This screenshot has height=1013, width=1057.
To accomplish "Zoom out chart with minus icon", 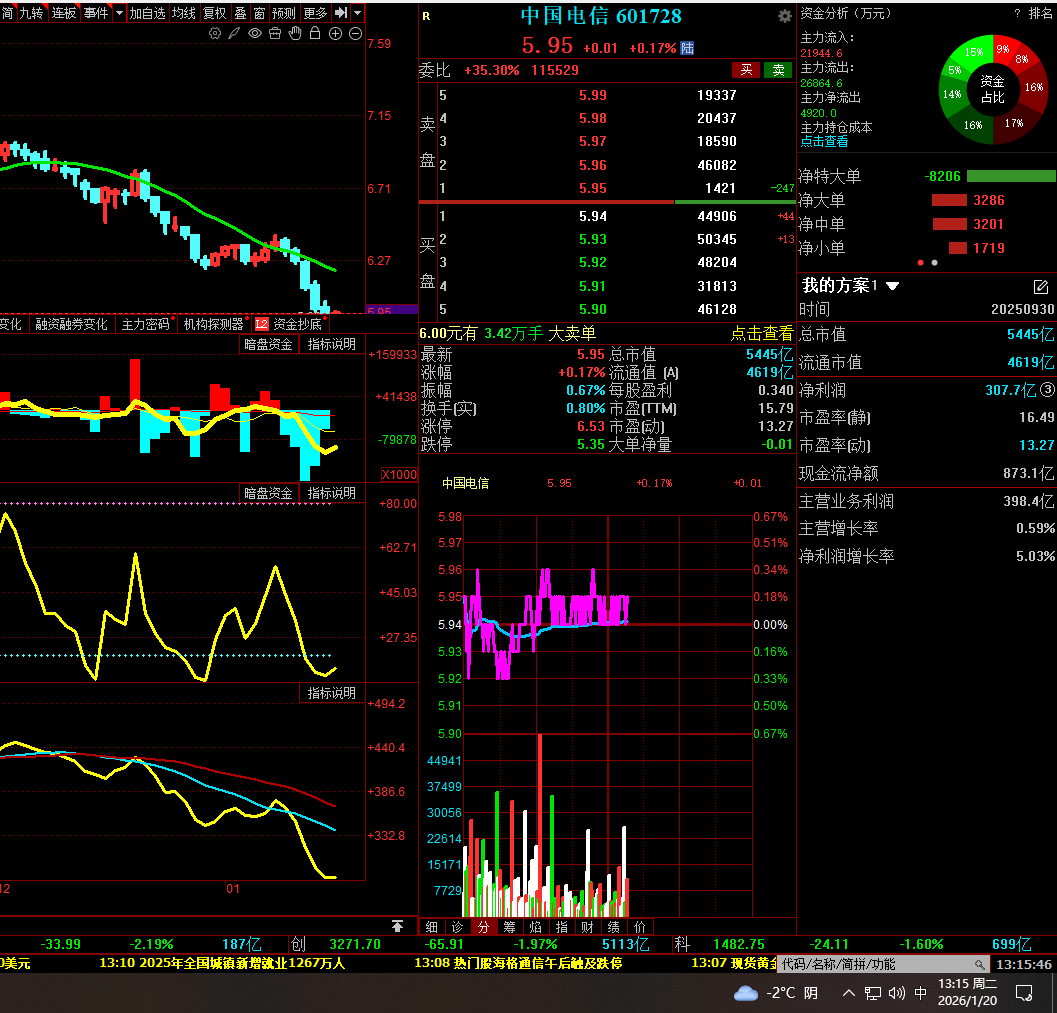I will (355, 33).
